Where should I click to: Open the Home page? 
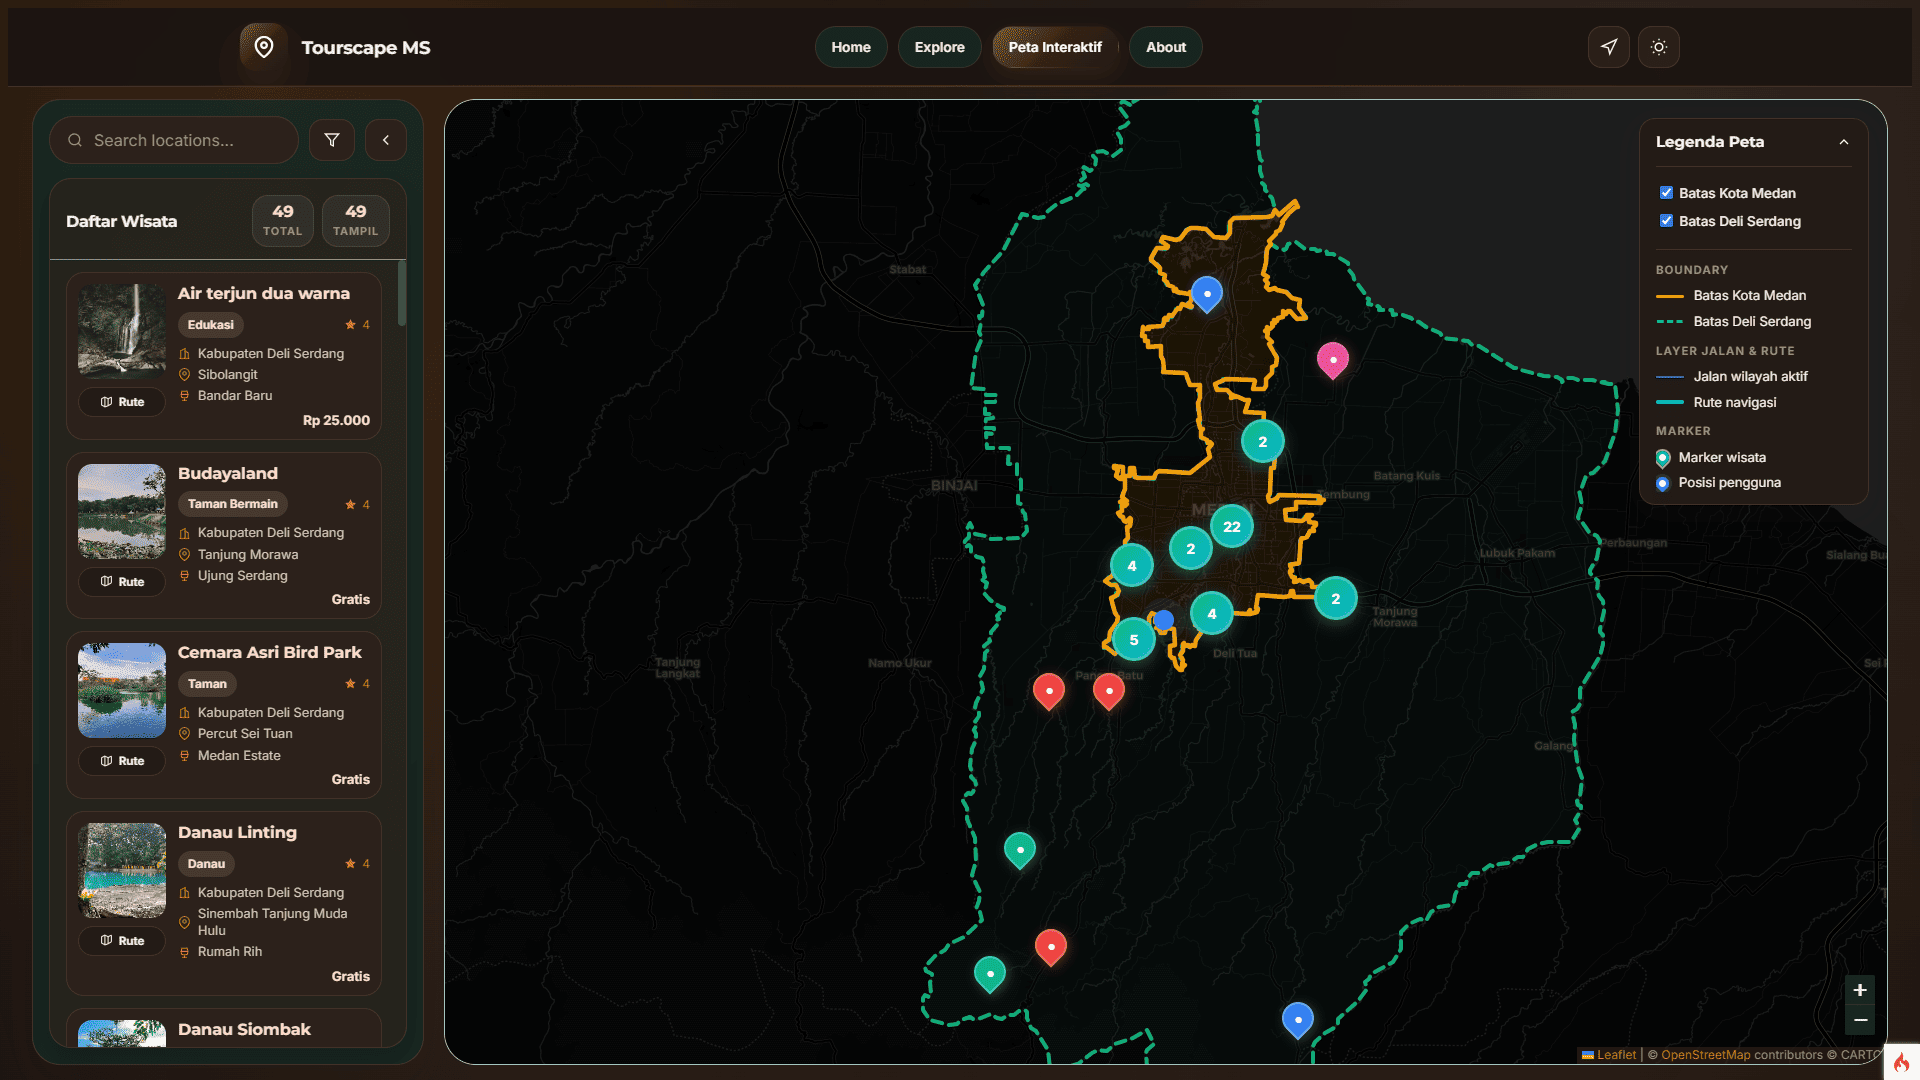851,47
